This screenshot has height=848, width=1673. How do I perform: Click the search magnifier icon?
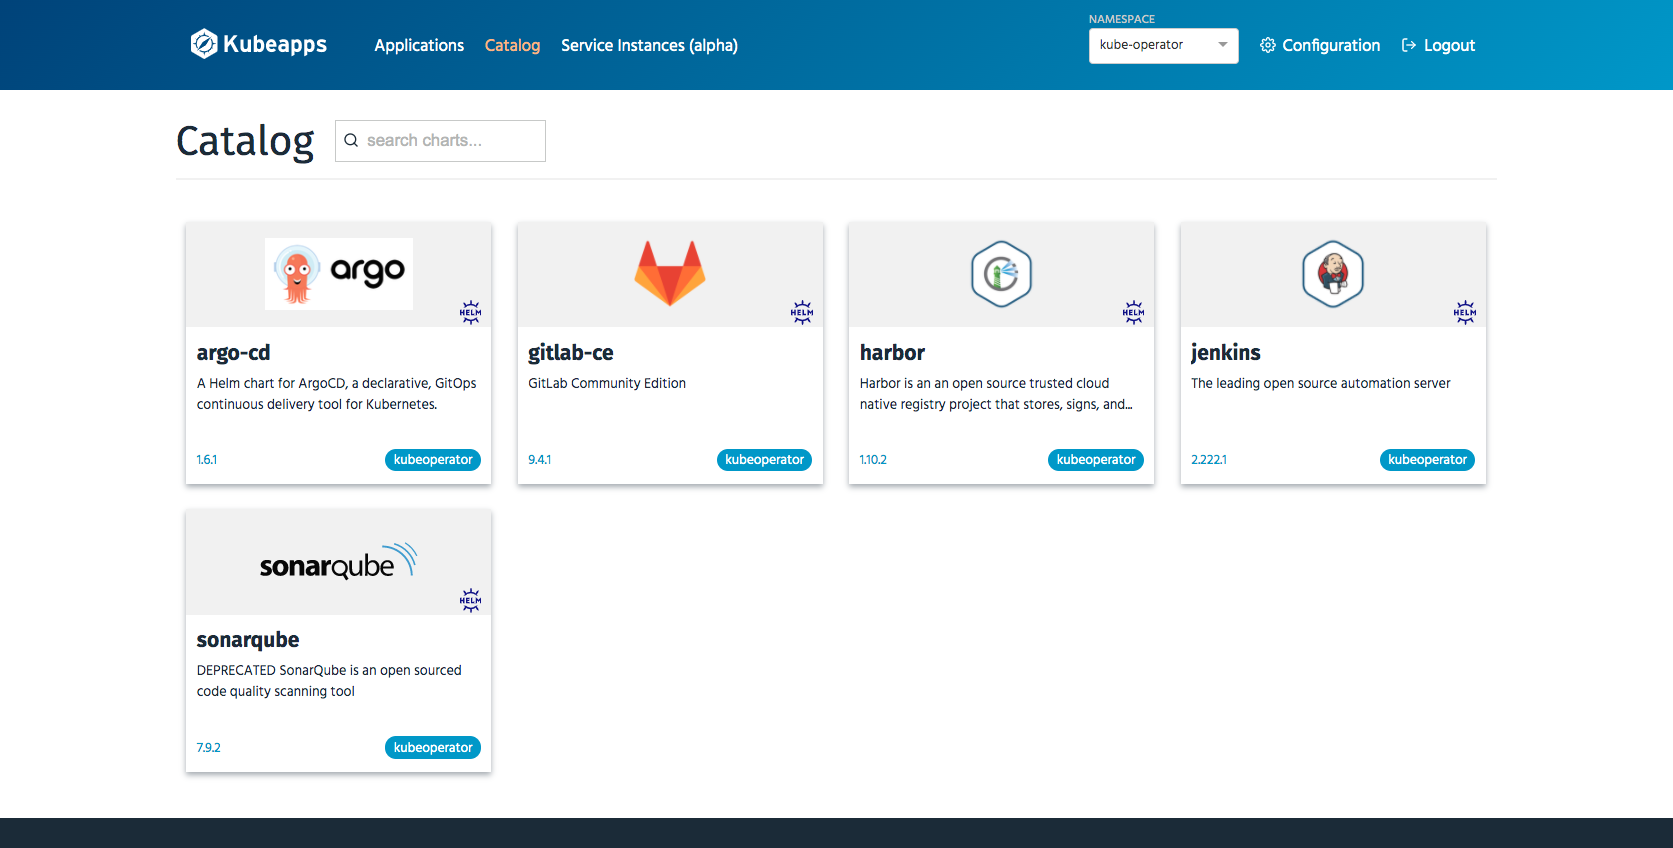coord(351,141)
